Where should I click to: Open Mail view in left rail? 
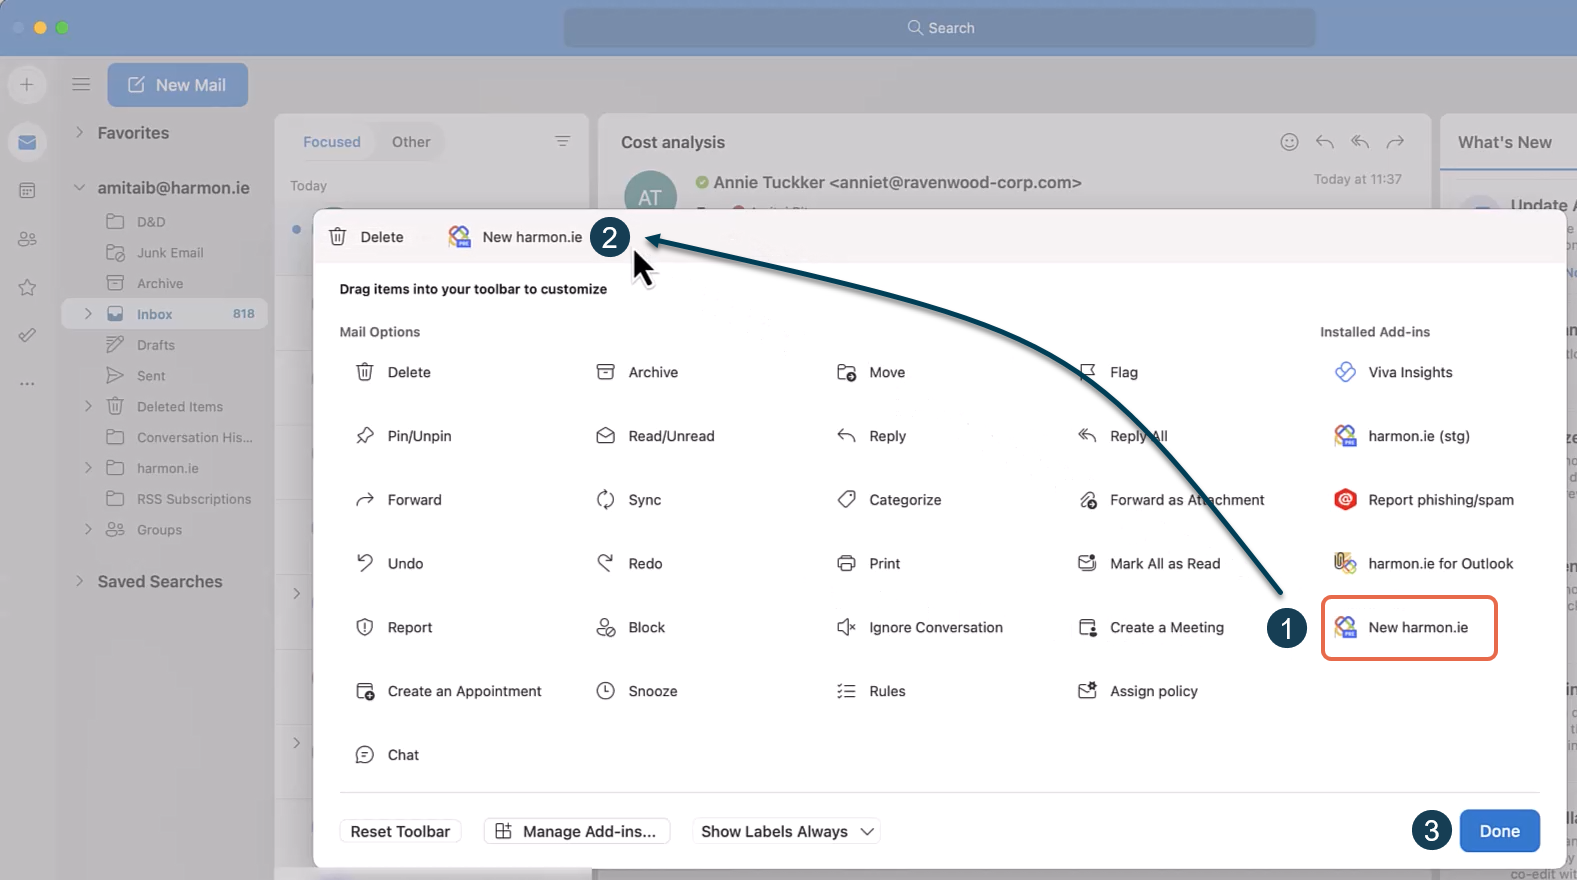click(x=27, y=142)
